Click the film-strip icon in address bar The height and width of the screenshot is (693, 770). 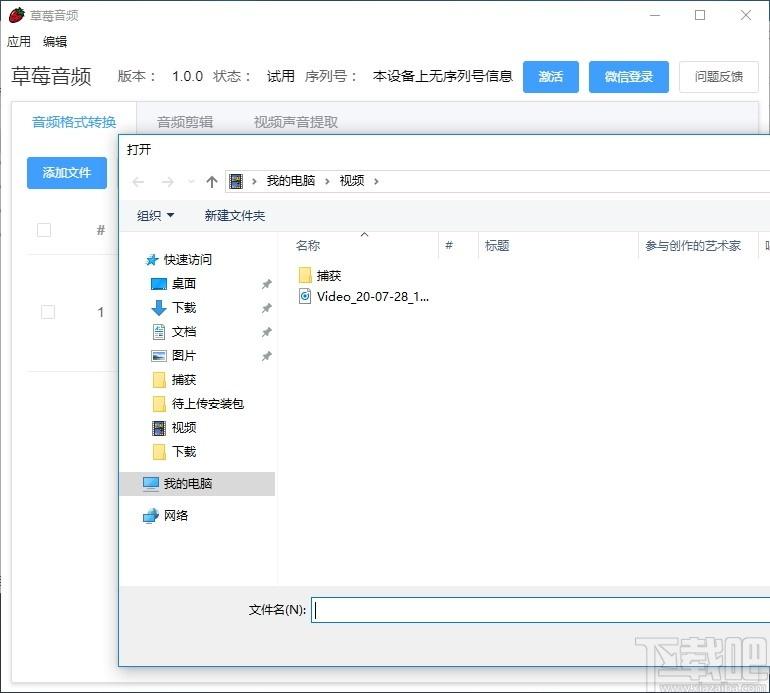click(236, 181)
